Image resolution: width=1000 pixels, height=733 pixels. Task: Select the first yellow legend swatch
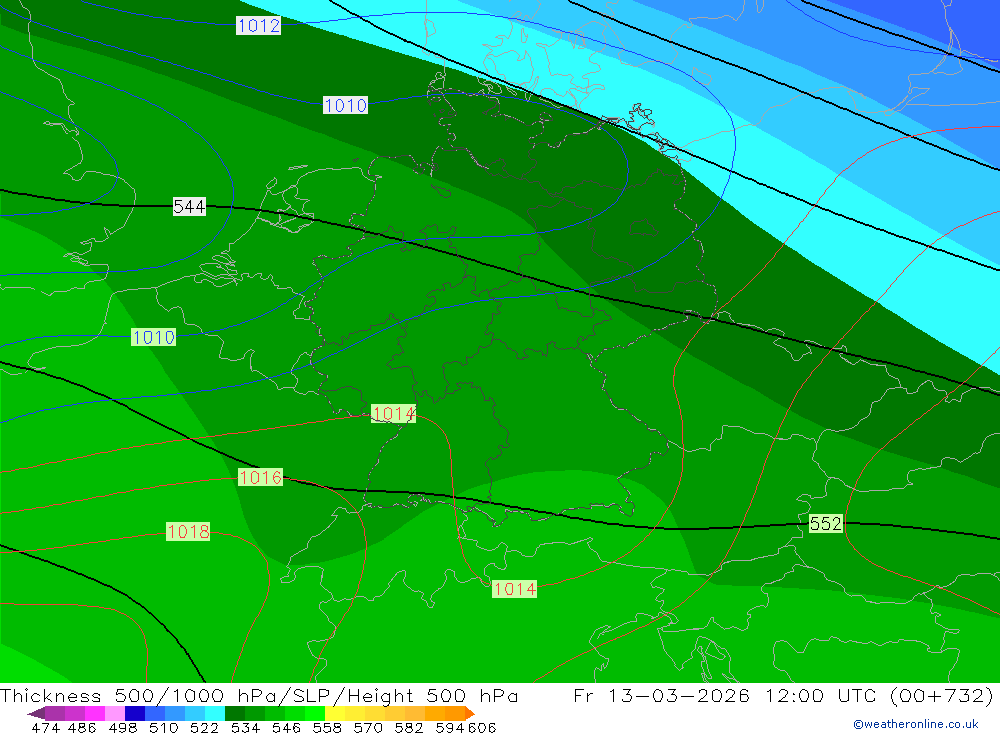point(335,713)
